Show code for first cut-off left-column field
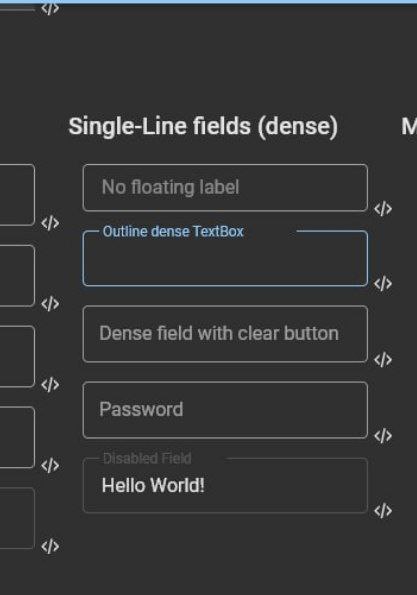417x595 pixels. (50, 223)
